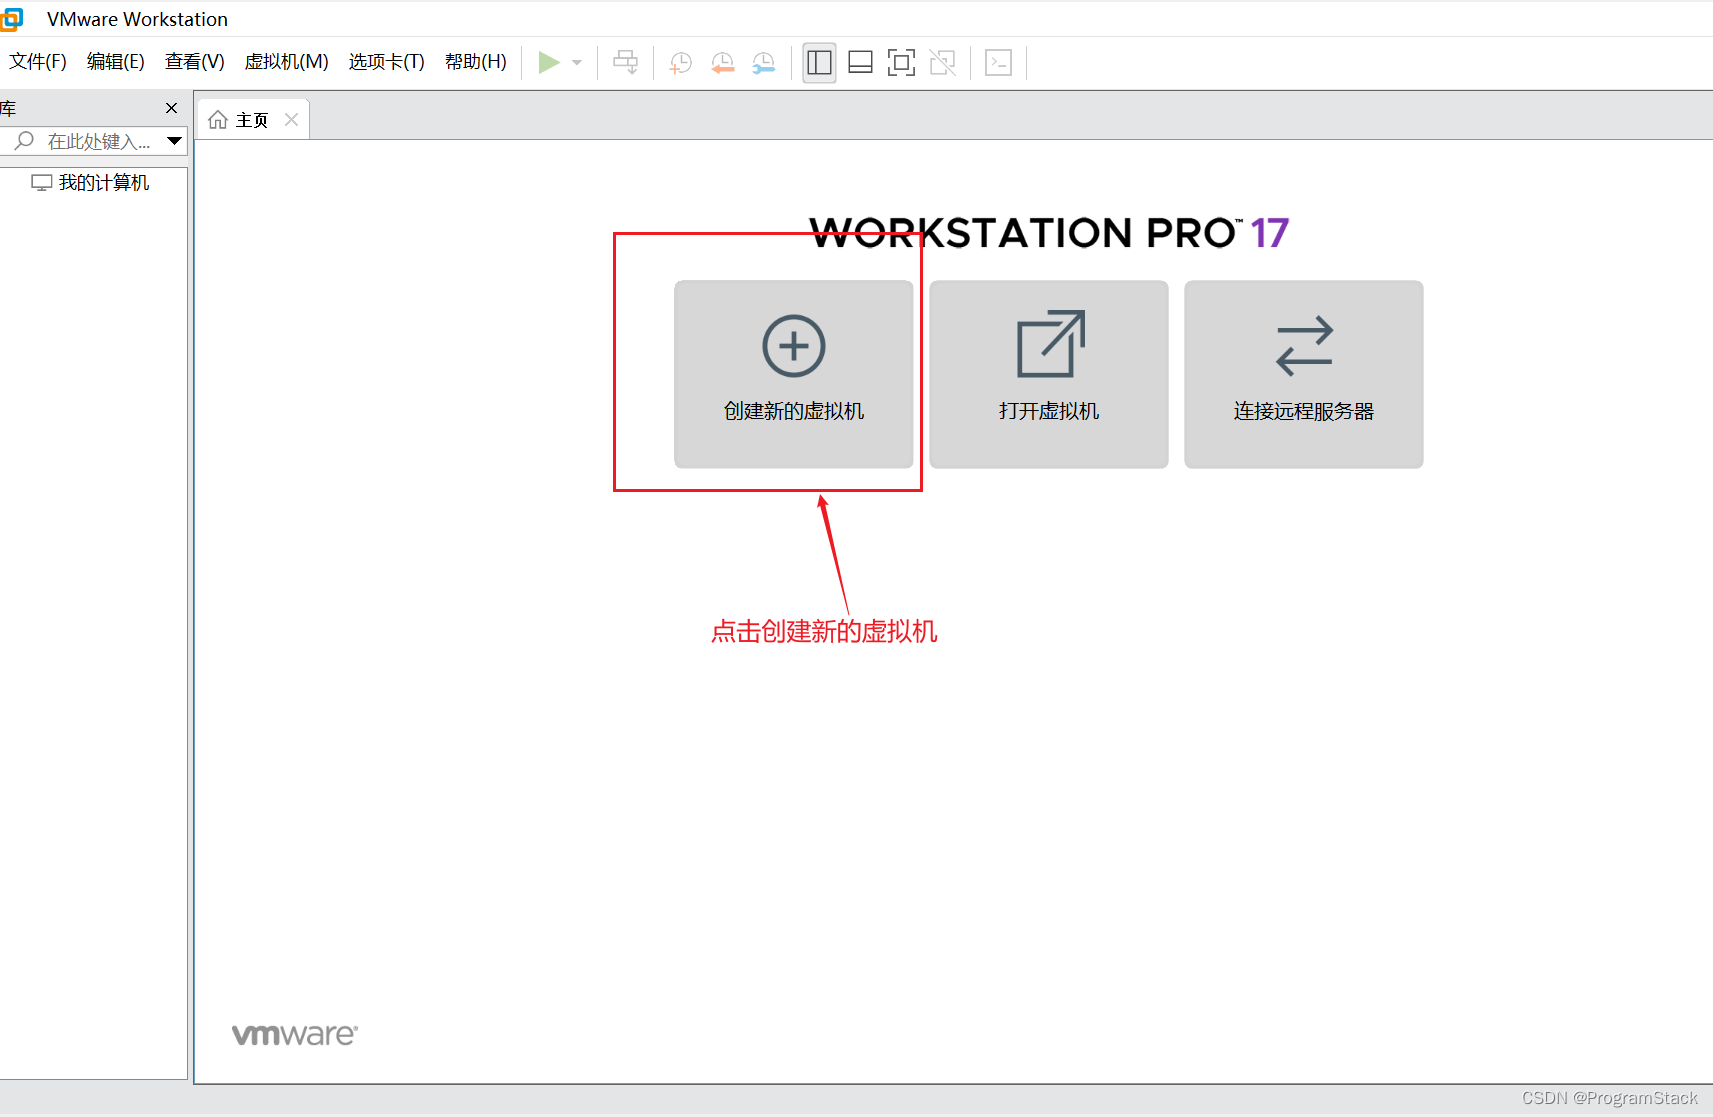
Task: Switch to the 主页 tab
Action: (252, 120)
